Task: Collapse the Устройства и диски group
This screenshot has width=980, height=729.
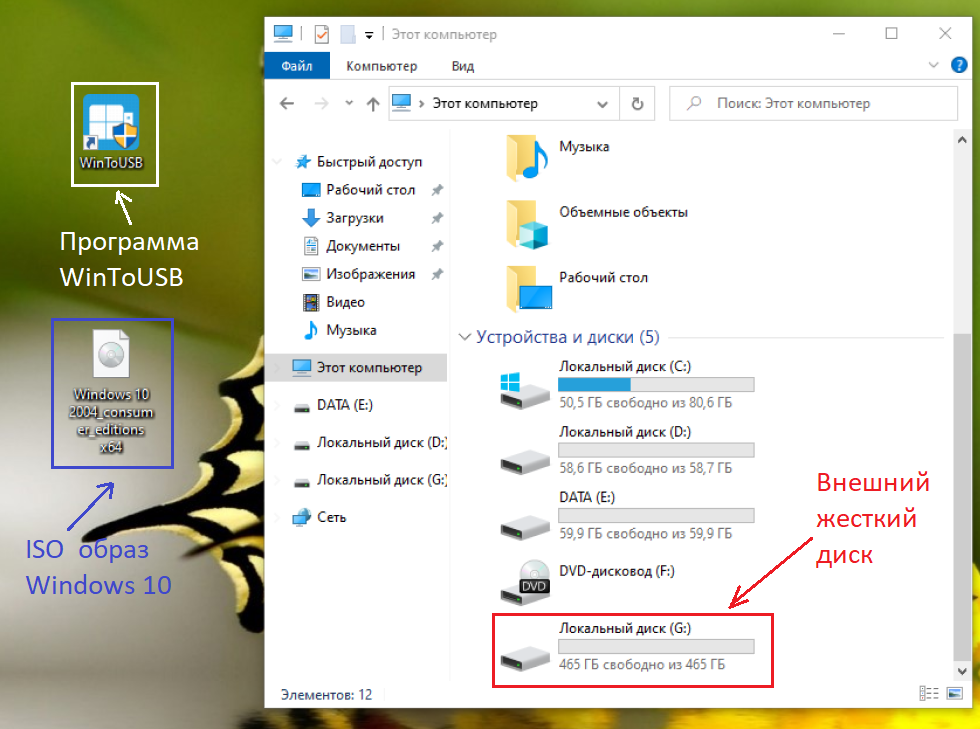Action: coord(464,337)
